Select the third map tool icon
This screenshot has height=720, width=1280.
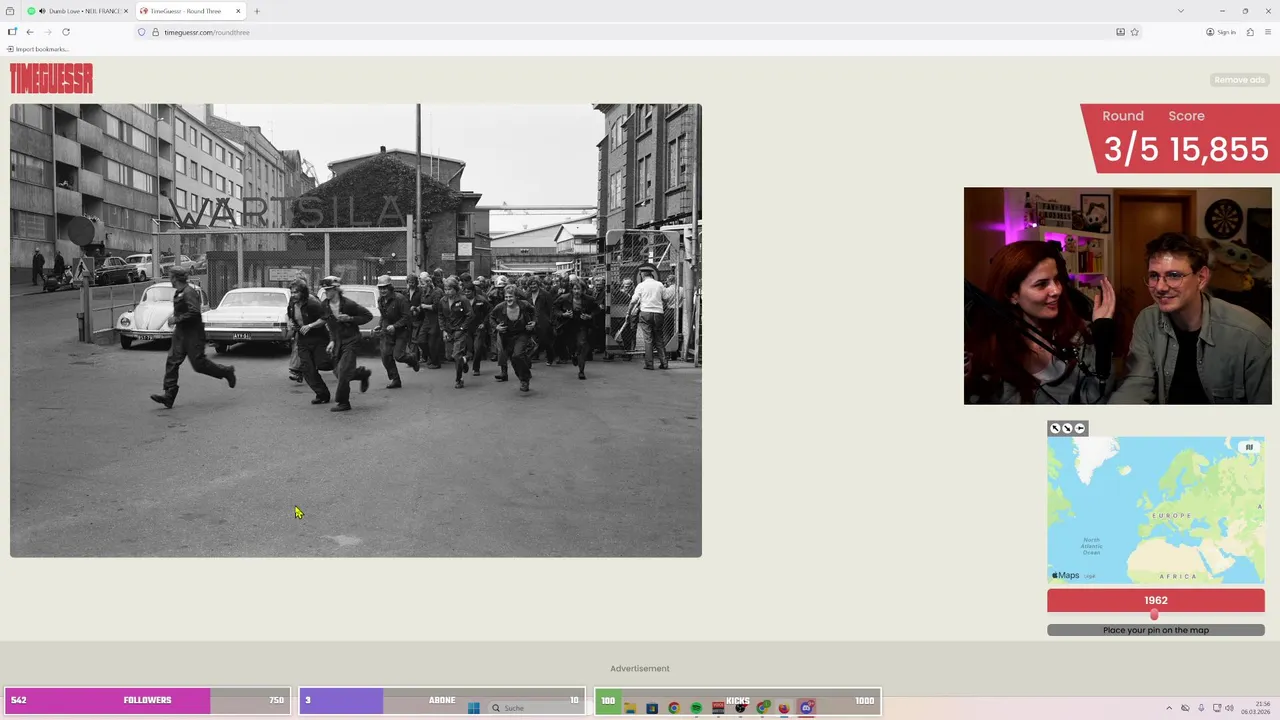pos(1079,428)
